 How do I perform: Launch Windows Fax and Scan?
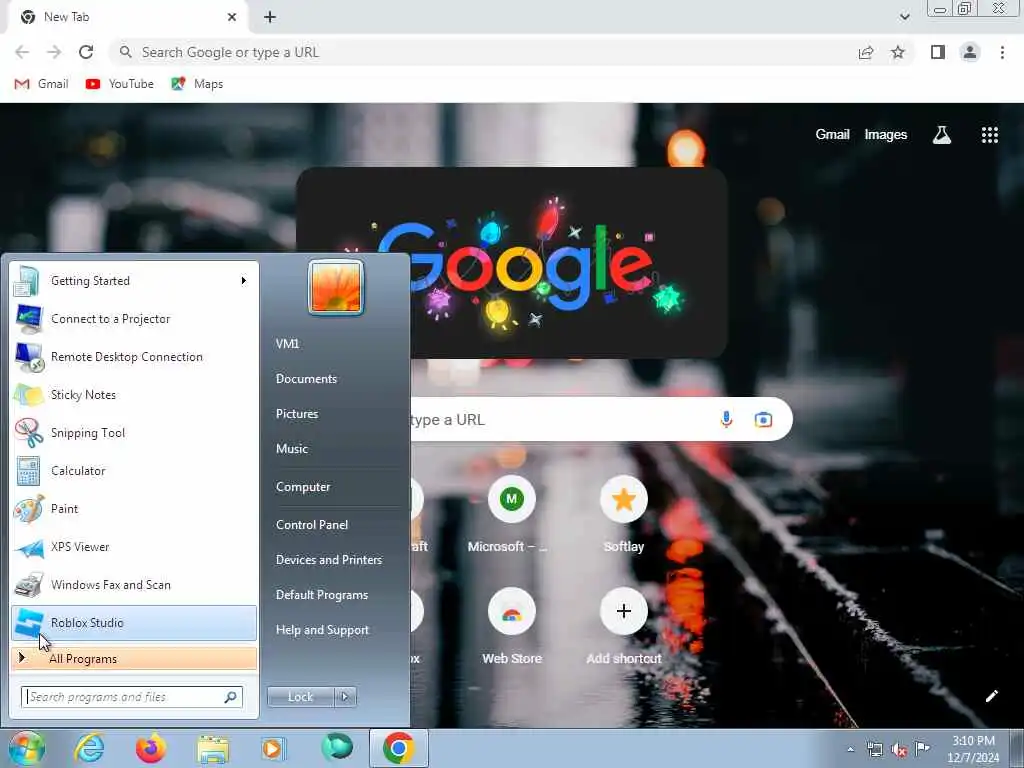(134, 584)
